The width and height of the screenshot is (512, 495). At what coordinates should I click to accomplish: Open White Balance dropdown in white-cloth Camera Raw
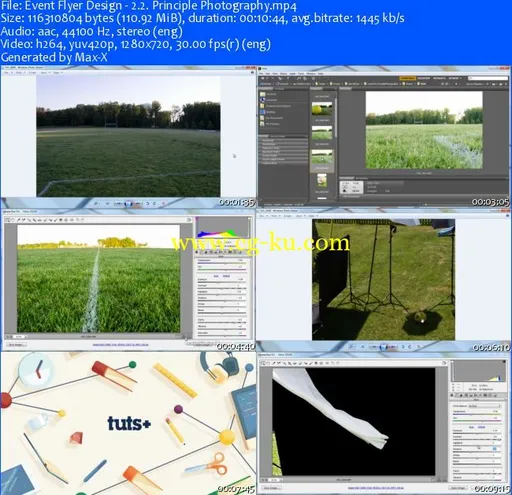click(484, 406)
